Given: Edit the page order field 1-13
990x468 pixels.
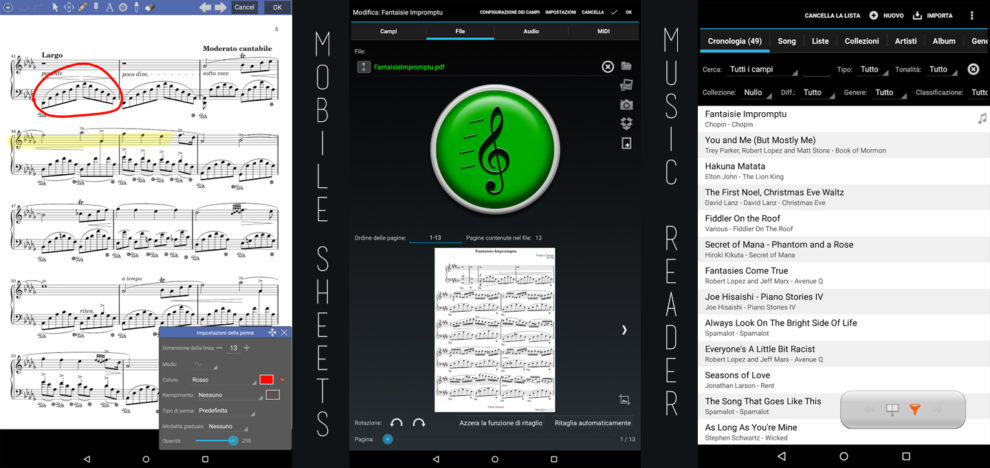Looking at the screenshot, I should tap(435, 238).
